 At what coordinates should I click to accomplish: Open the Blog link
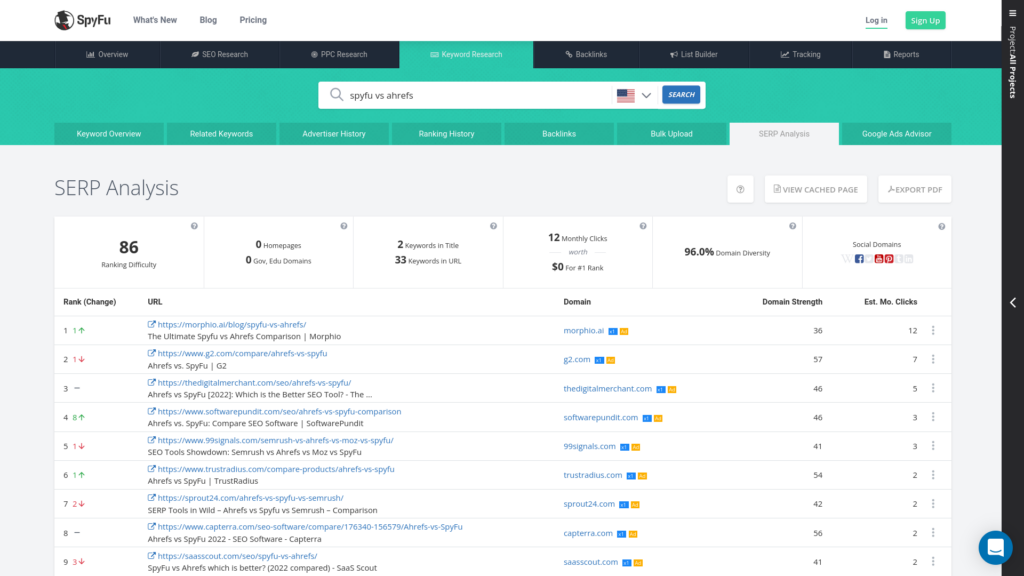[208, 20]
